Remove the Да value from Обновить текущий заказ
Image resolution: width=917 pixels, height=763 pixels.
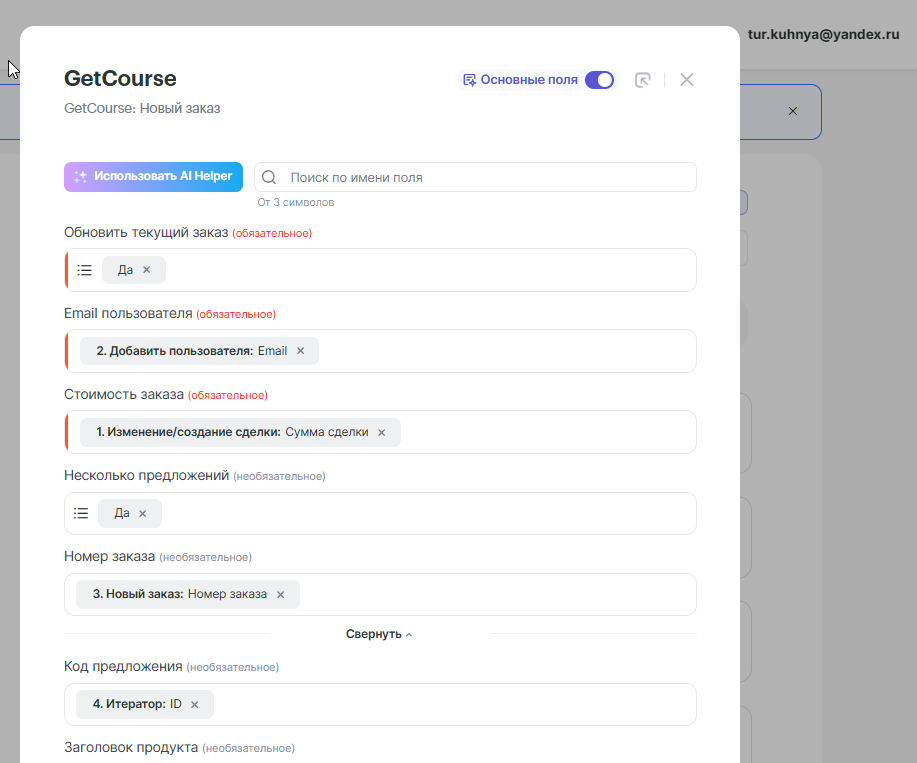pos(147,270)
